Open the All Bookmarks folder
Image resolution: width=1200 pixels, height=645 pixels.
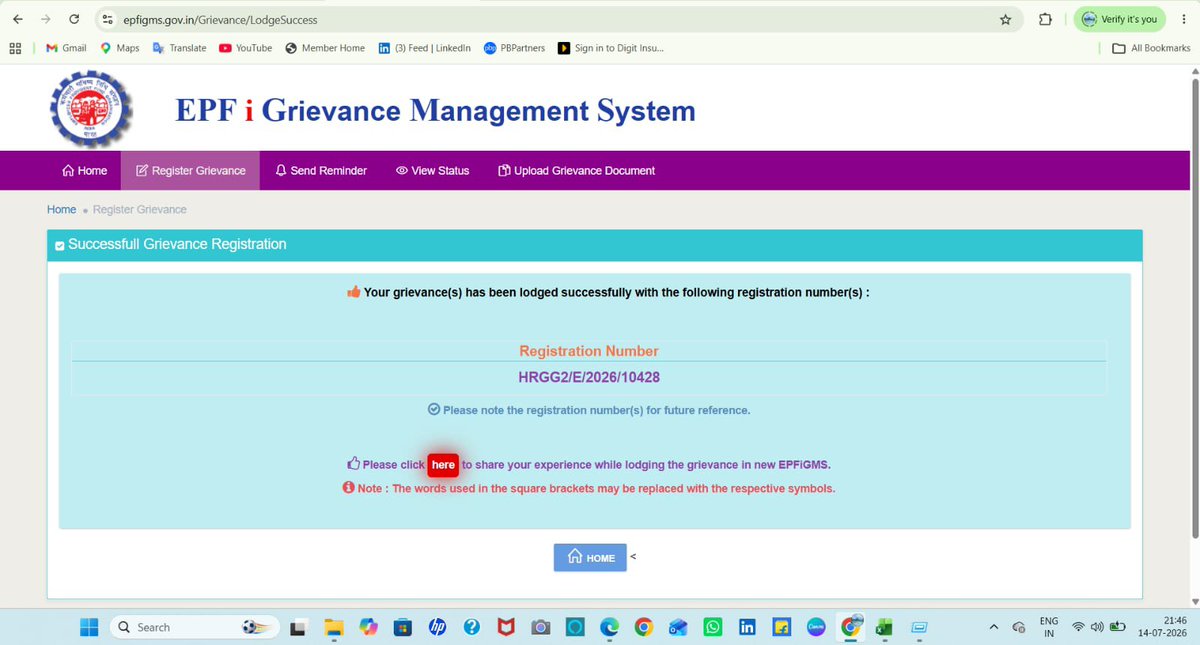(1151, 47)
